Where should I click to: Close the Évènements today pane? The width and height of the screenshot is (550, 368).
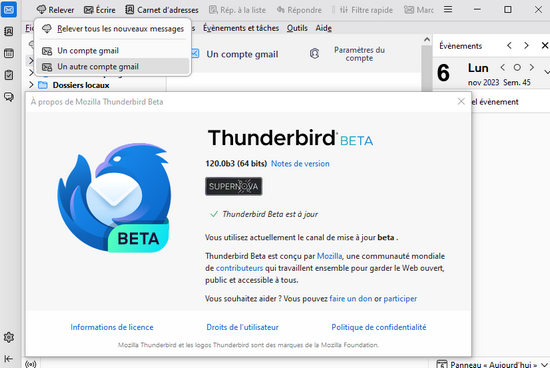(x=544, y=46)
